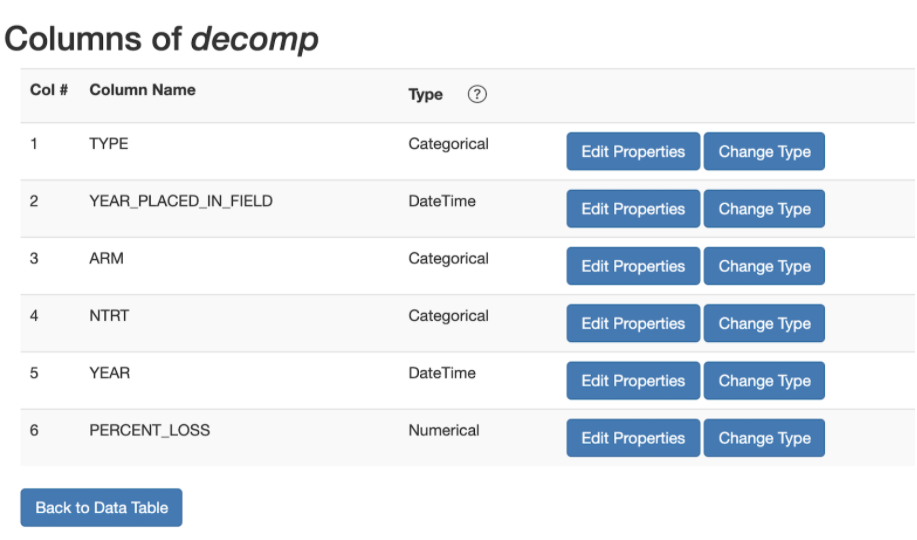
Task: Edit Properties for TYPE column
Action: click(x=633, y=152)
